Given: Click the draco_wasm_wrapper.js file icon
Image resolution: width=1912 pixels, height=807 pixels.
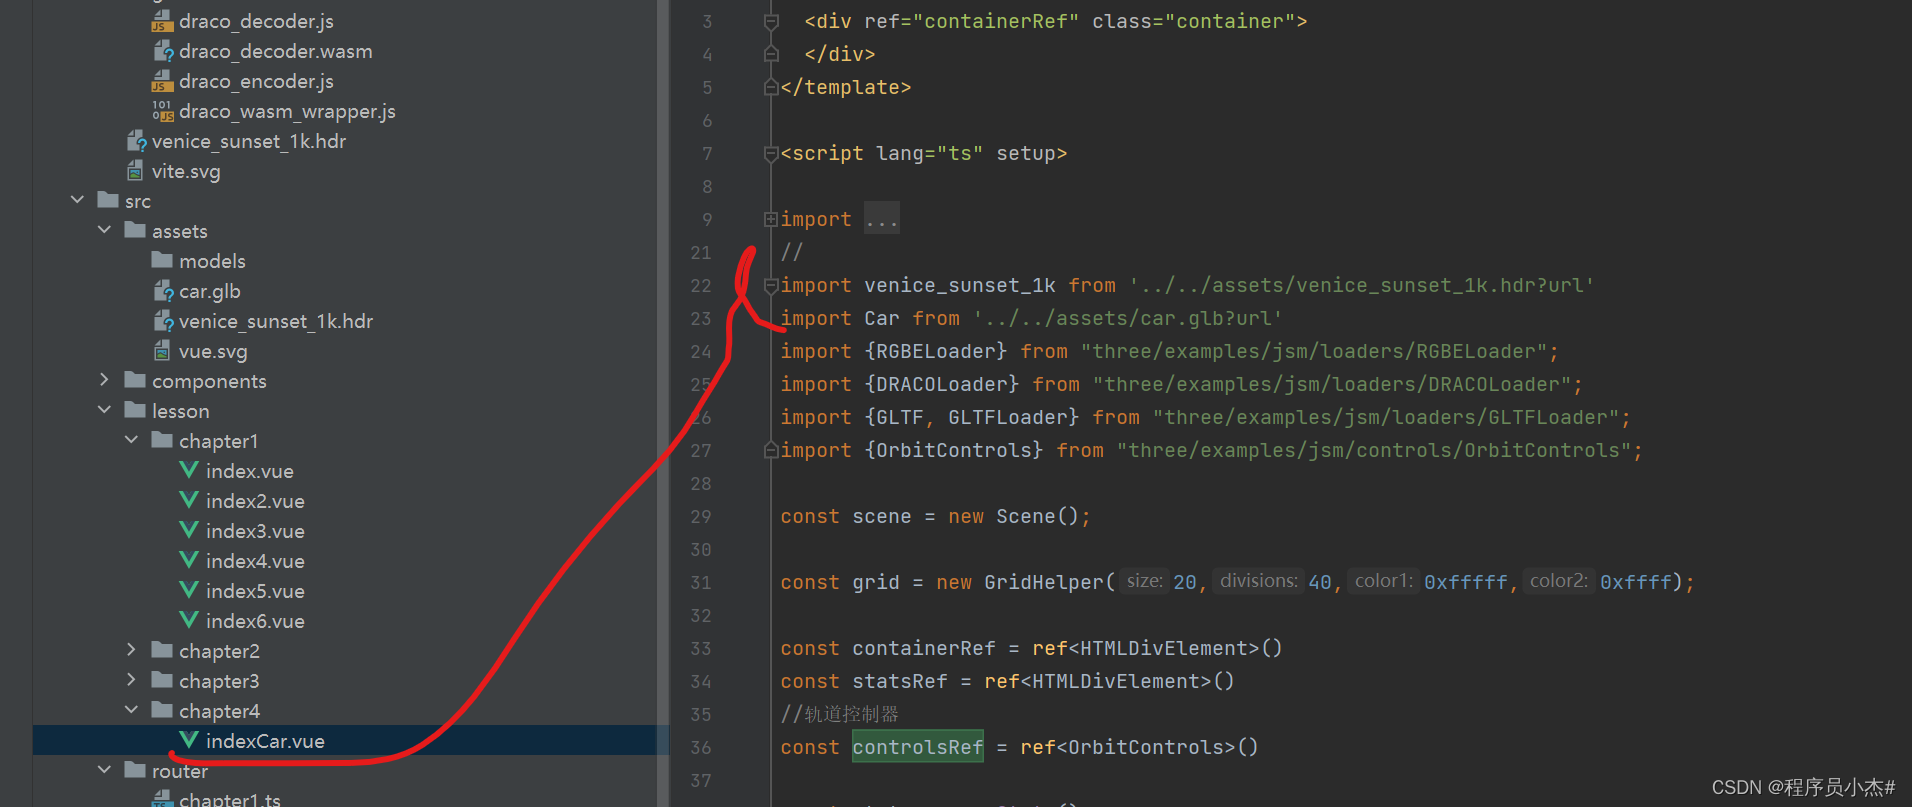Looking at the screenshot, I should tap(162, 111).
